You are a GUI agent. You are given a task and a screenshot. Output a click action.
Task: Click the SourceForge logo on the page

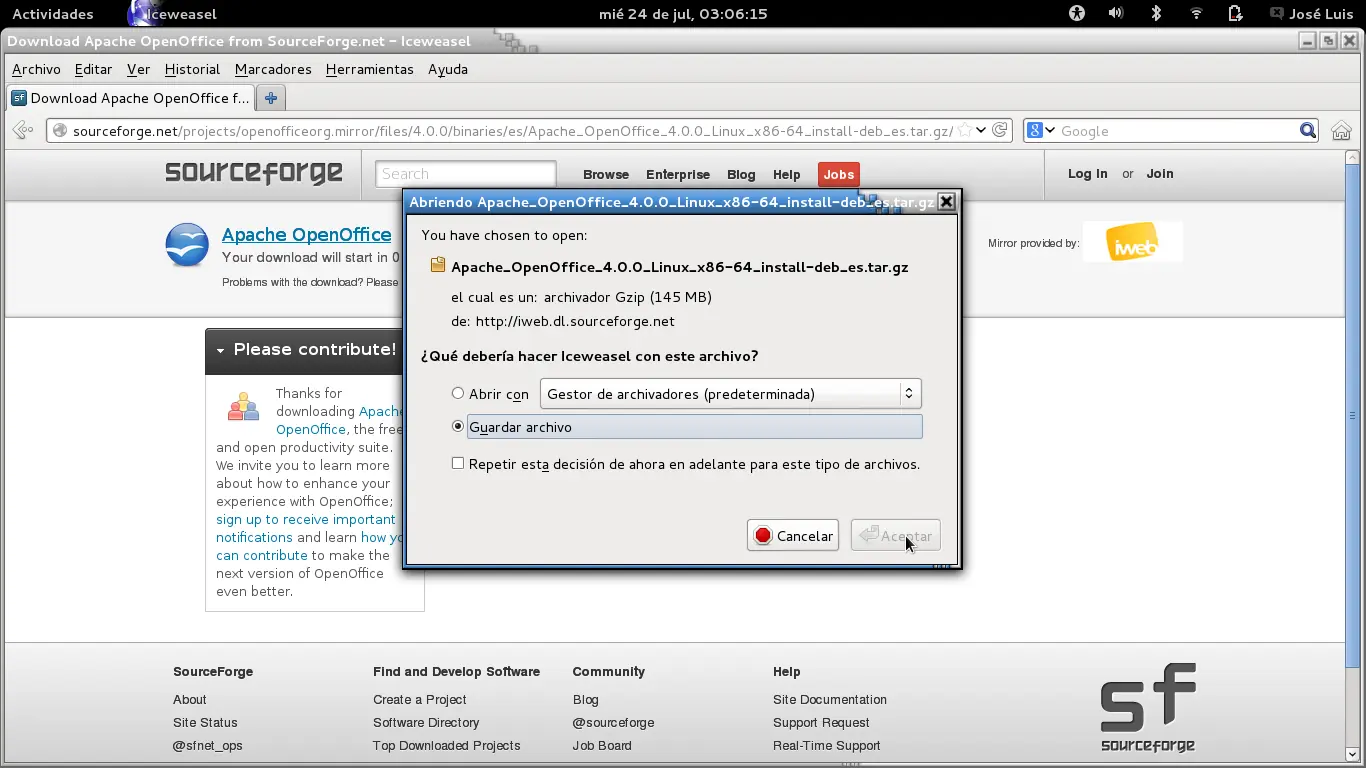coord(254,172)
